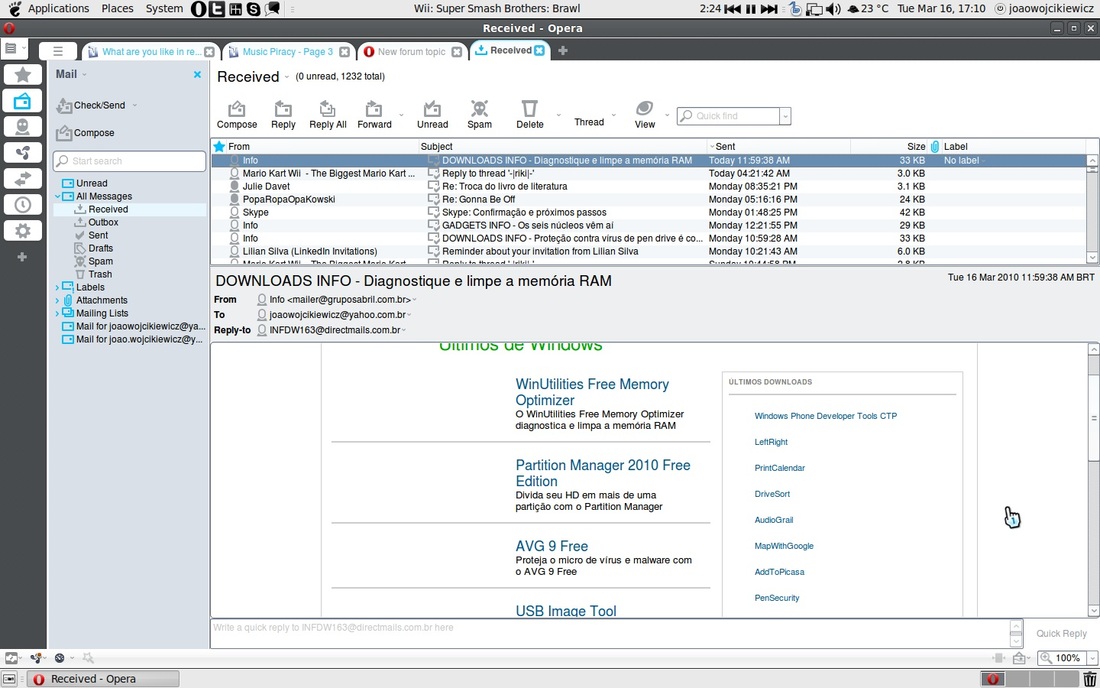1100x688 pixels.
Task: Click the quick reply text box
Action: click(x=610, y=633)
